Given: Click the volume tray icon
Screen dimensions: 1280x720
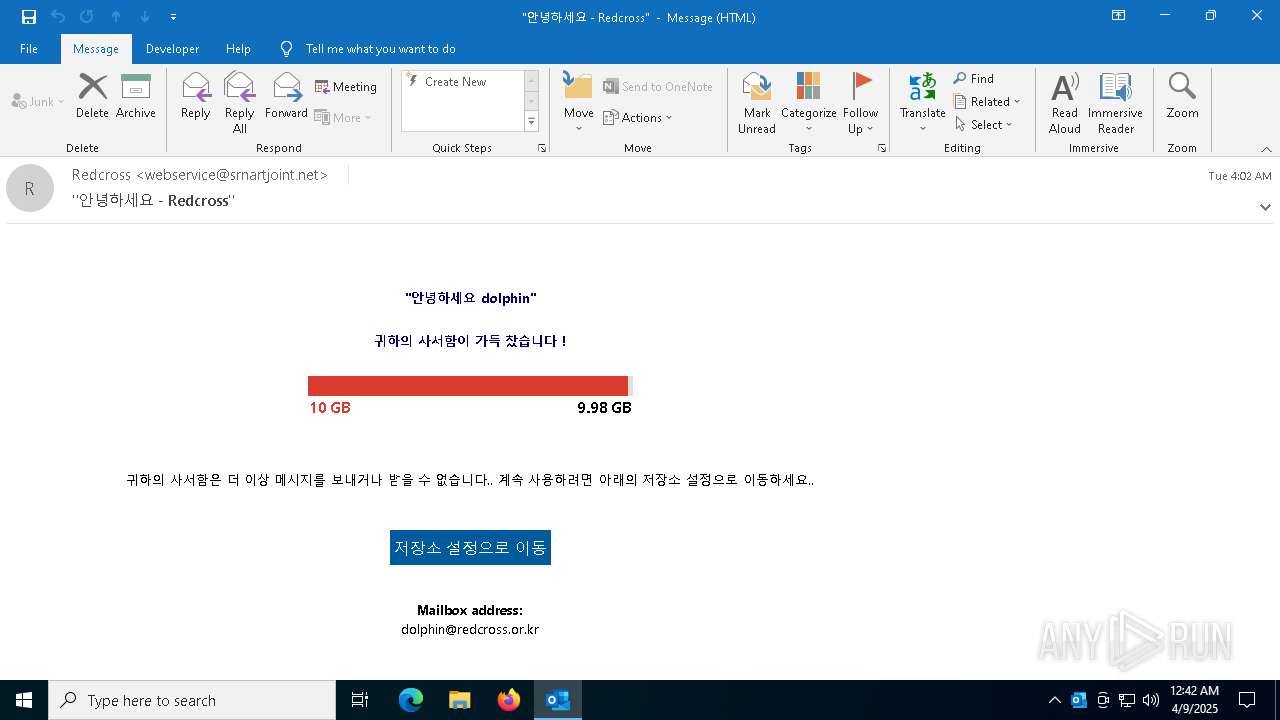Looking at the screenshot, I should coord(1151,700).
